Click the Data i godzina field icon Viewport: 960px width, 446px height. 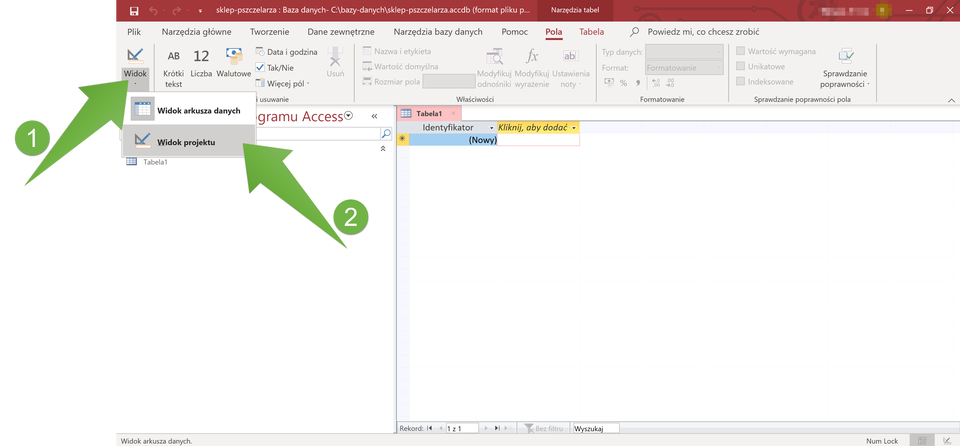point(260,51)
